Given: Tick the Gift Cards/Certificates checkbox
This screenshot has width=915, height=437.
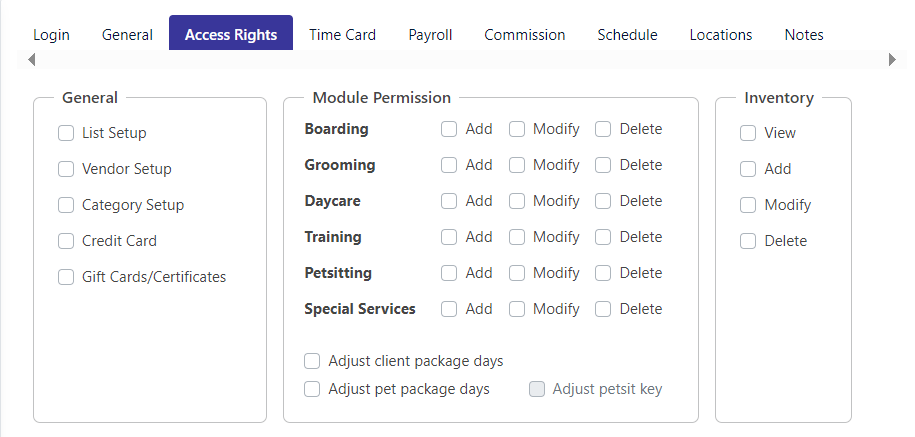Looking at the screenshot, I should click(x=66, y=277).
